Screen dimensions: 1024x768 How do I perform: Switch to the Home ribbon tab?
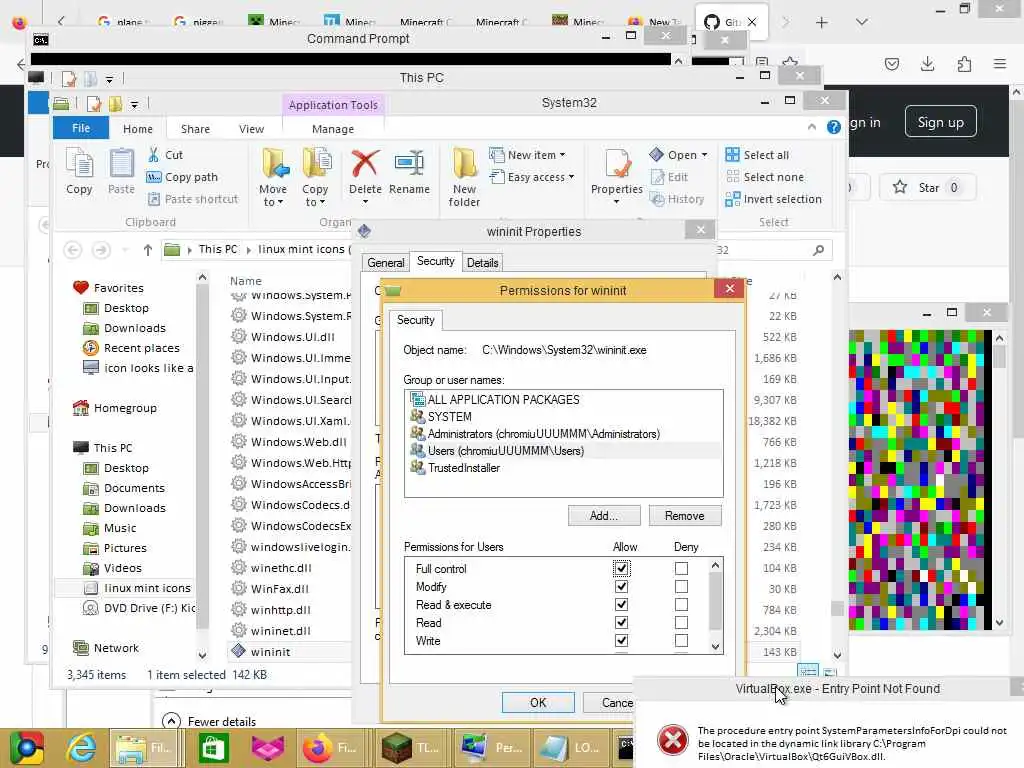click(138, 129)
